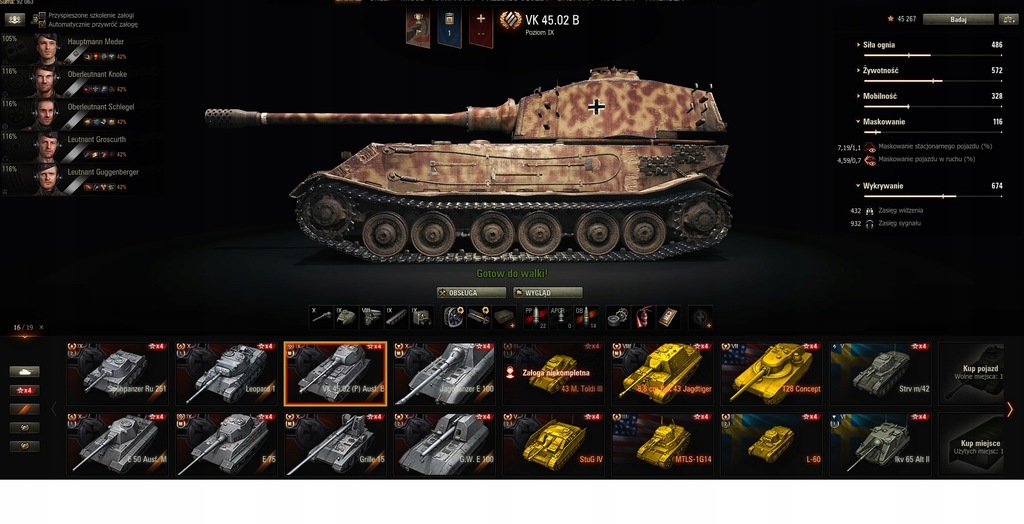Screen dimensions: 1024x524
Task: Open the tracks suspension module slot
Action: click(396, 317)
